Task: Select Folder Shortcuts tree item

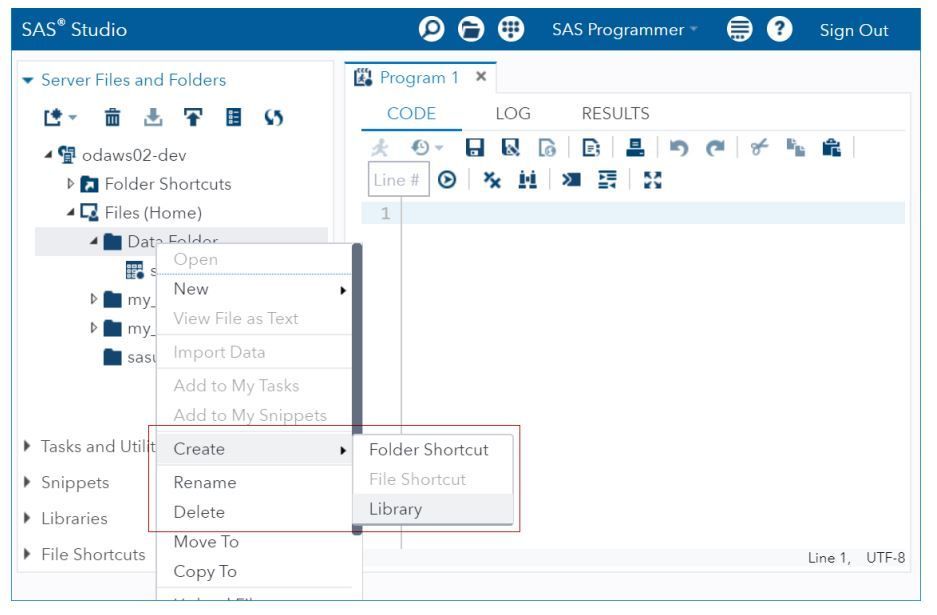Action: tap(168, 184)
